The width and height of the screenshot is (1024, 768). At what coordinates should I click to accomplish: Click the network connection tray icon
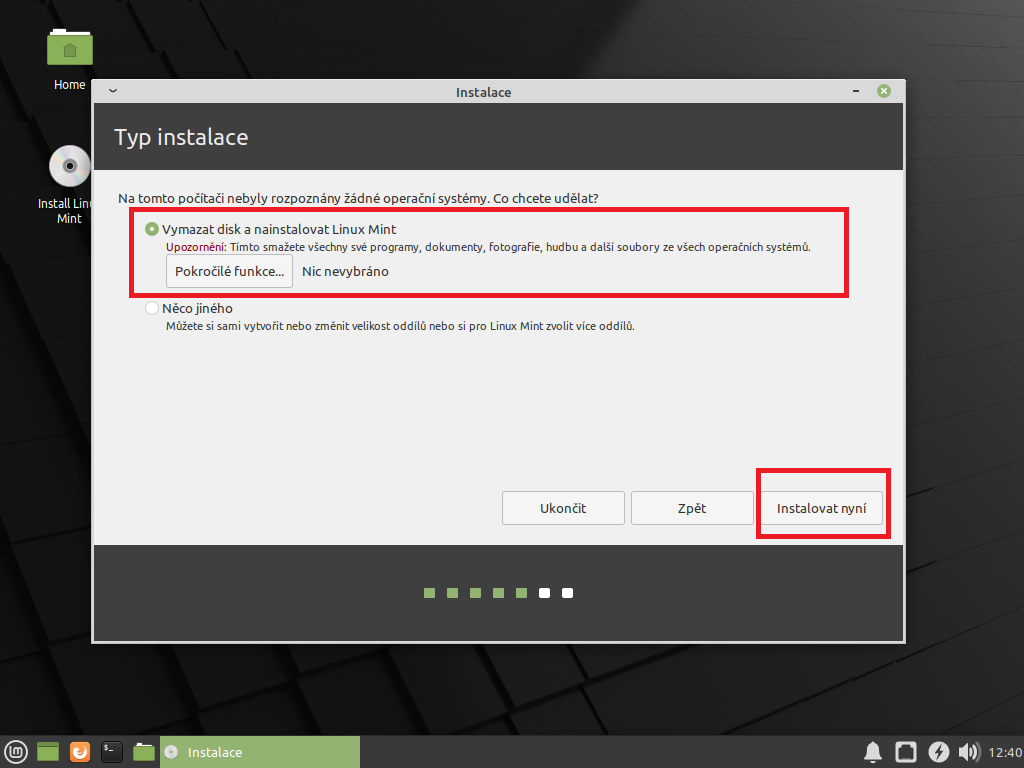pos(905,752)
